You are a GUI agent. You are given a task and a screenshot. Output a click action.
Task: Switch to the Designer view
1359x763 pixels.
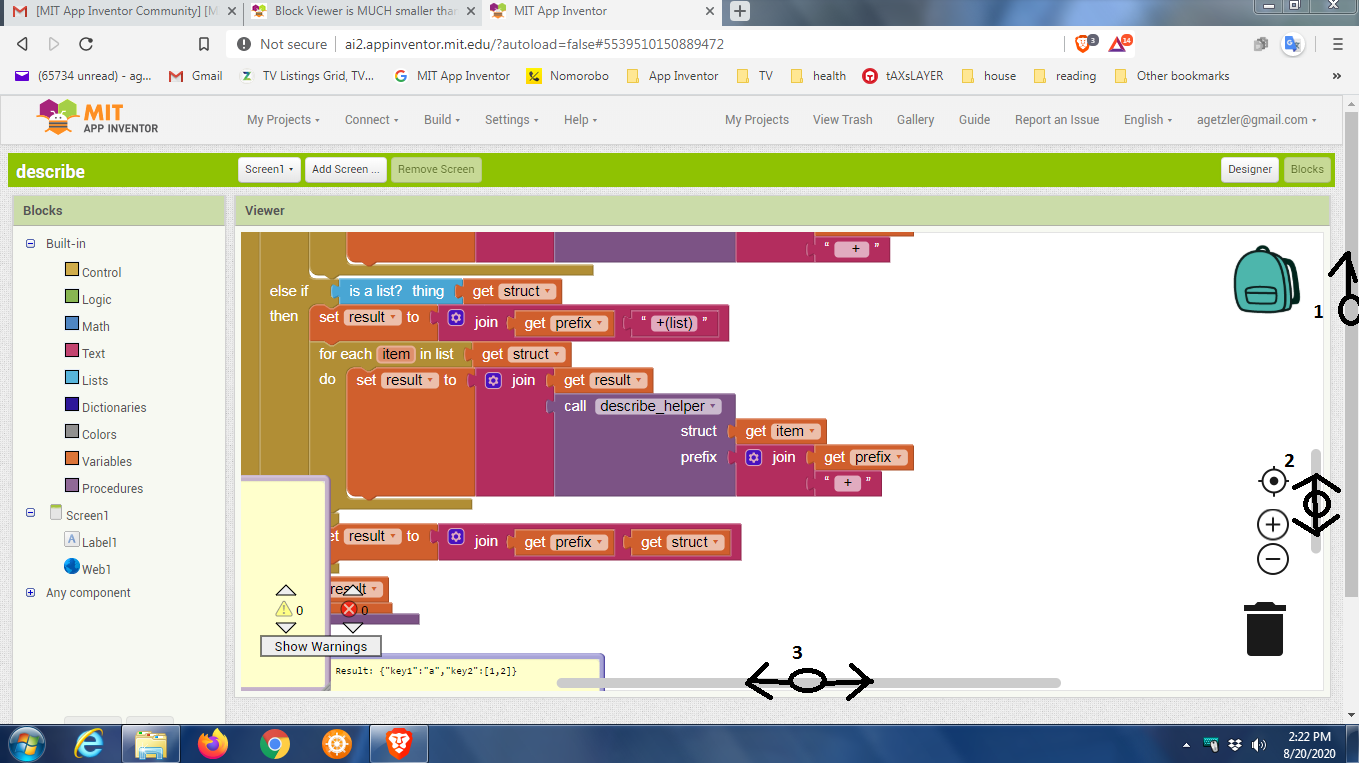1249,169
